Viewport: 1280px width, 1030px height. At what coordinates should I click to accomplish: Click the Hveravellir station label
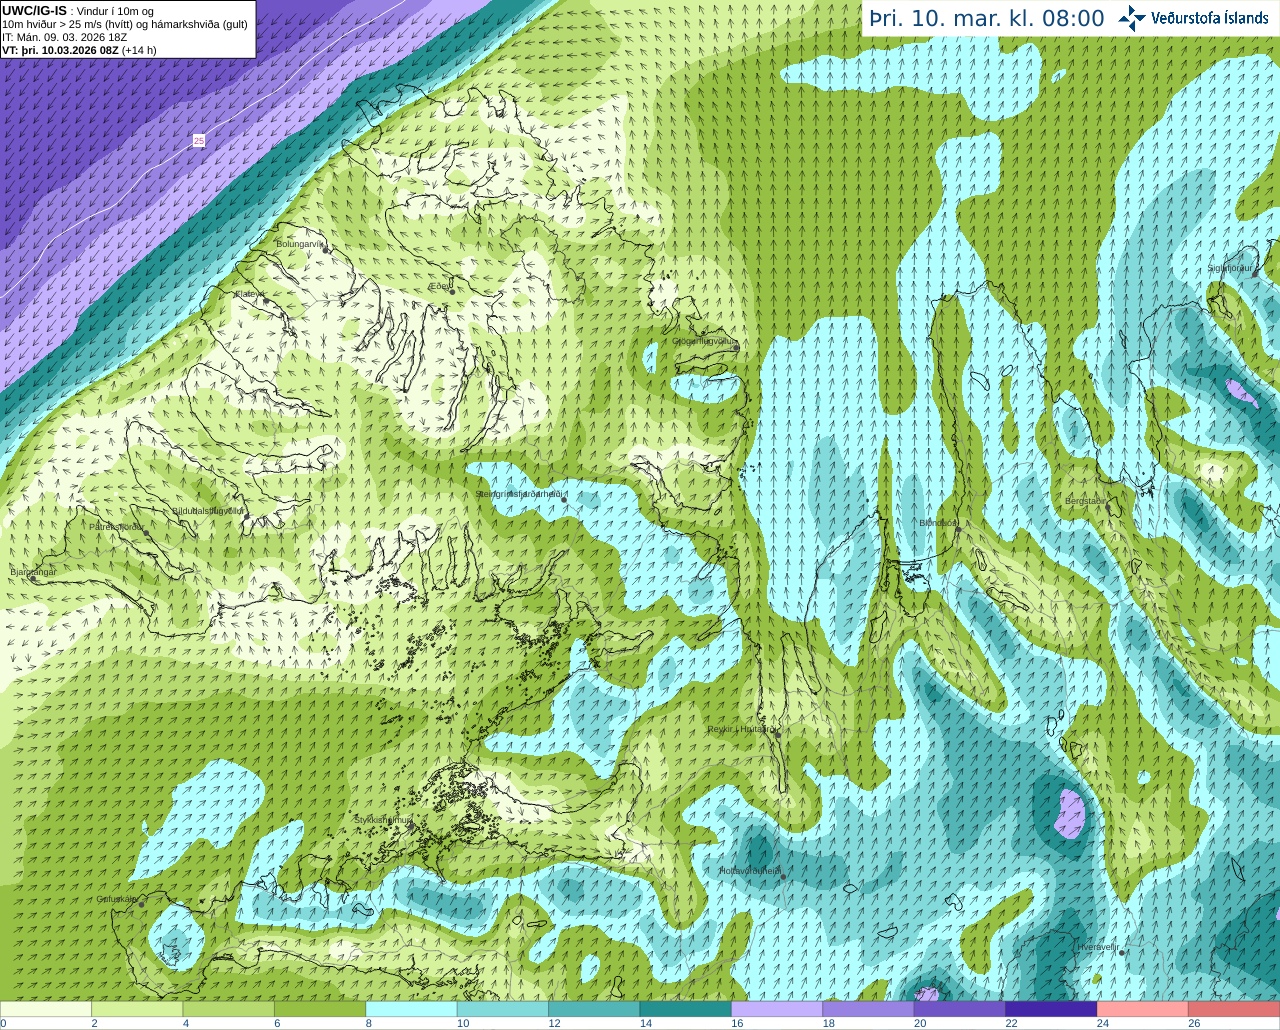coord(1097,947)
